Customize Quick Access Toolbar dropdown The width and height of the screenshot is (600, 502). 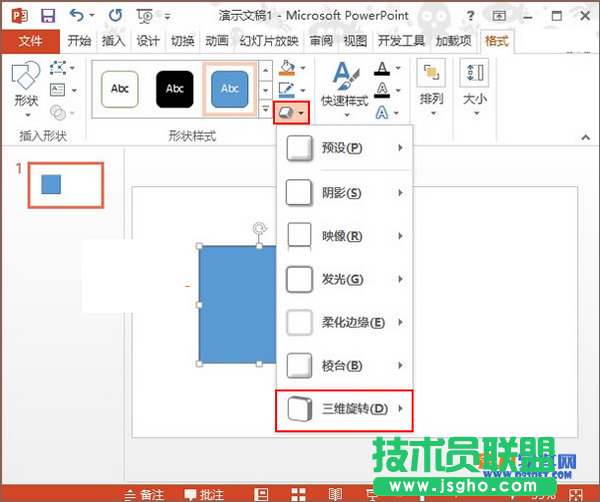167,16
